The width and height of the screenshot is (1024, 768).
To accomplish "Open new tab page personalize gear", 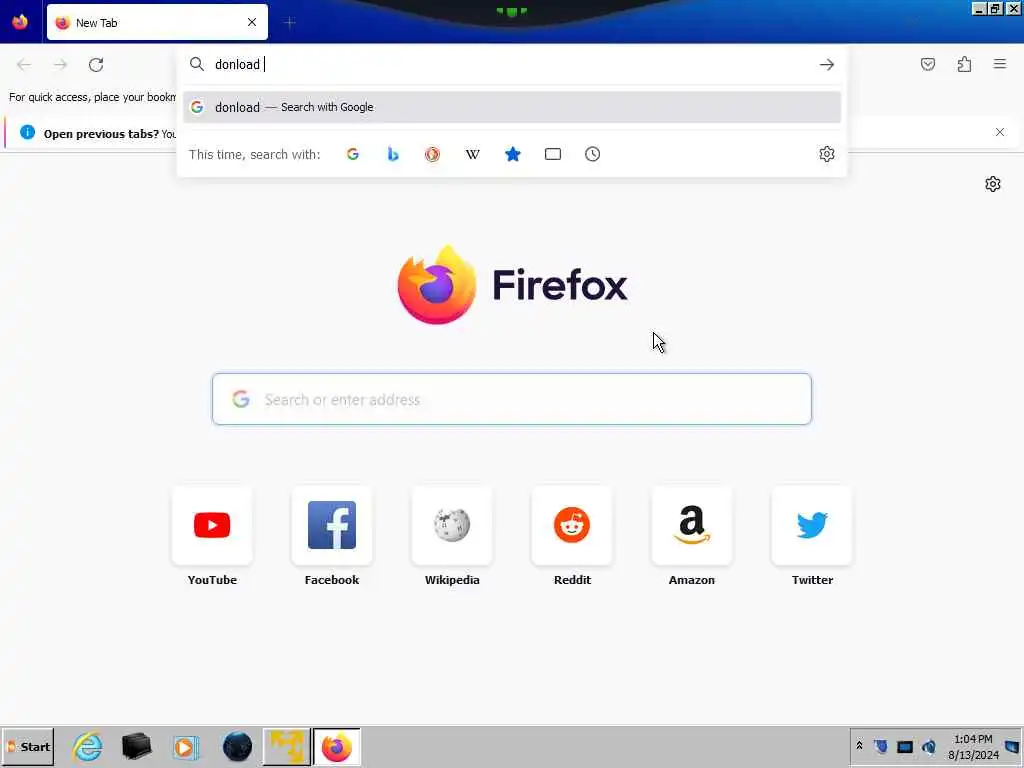I will click(x=992, y=184).
